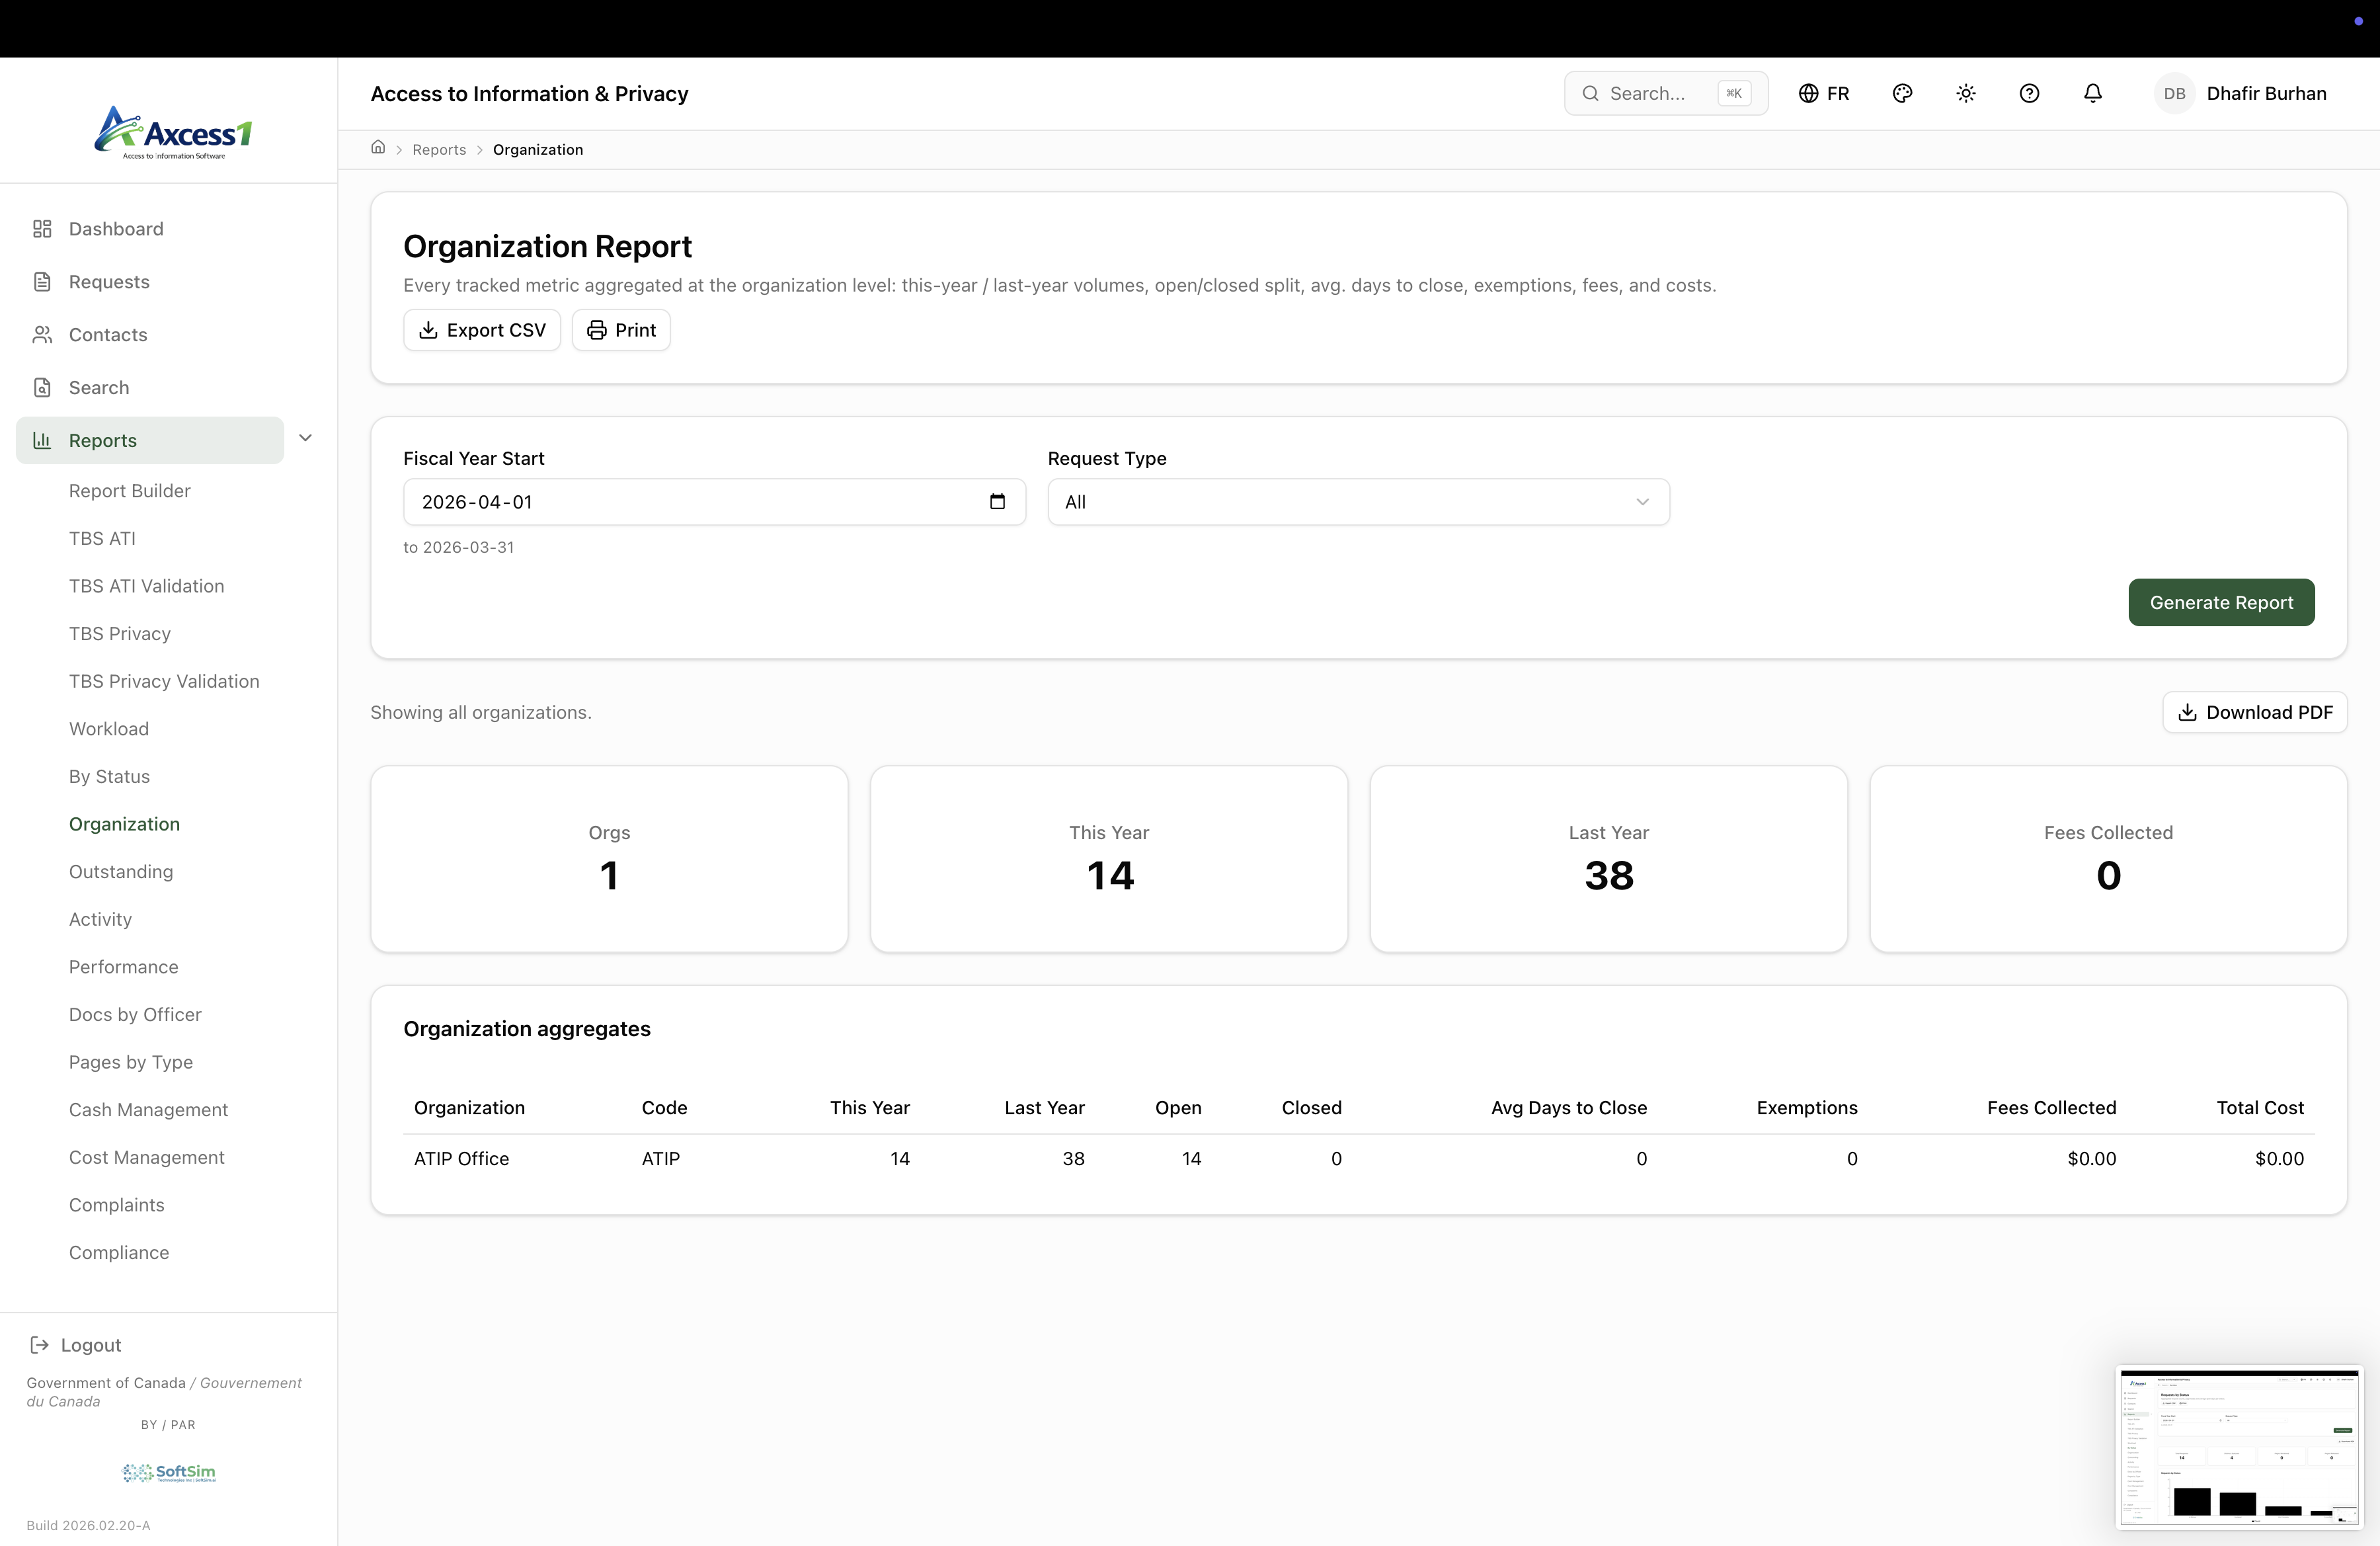Toggle light/dark mode sun icon
The height and width of the screenshot is (1546, 2380).
(1965, 93)
